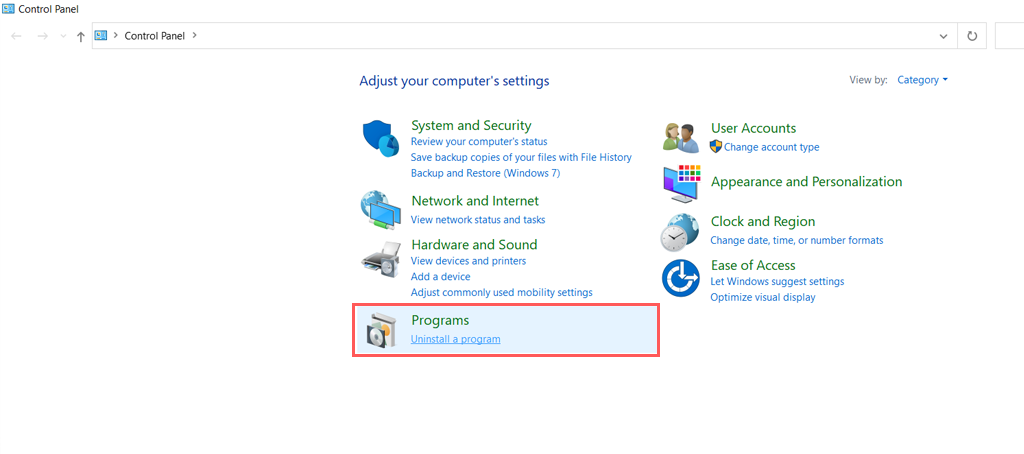Click the Clock and Region icon
Screen dimensions: 1024x454
coord(680,232)
